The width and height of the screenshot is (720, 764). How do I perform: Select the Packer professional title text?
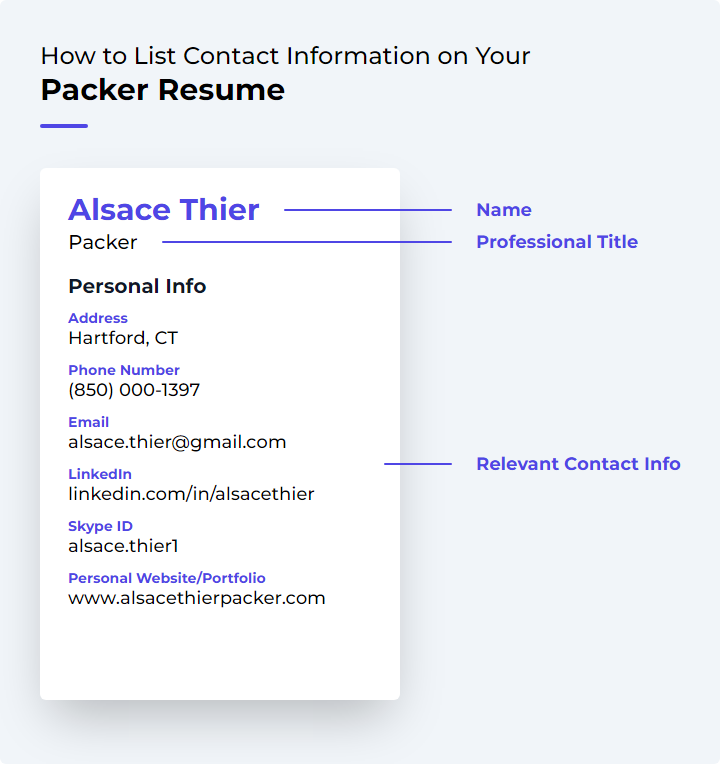(103, 242)
